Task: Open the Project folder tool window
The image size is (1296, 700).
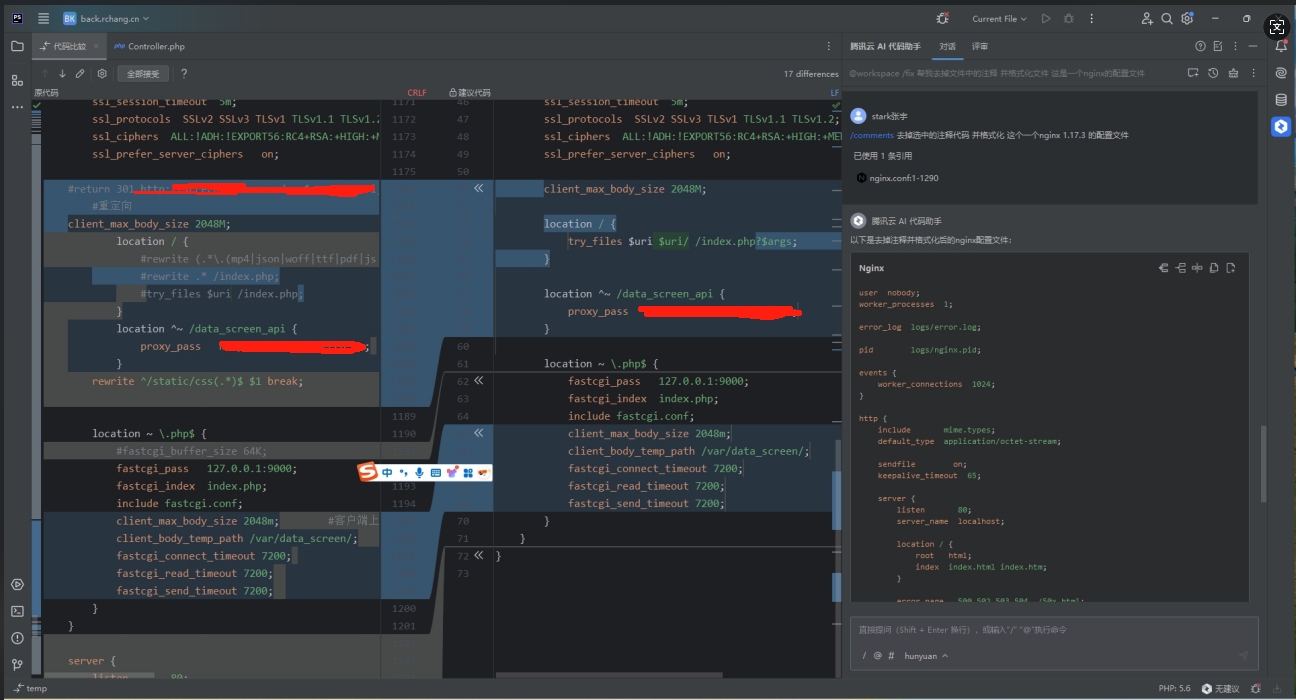Action: coord(17,46)
